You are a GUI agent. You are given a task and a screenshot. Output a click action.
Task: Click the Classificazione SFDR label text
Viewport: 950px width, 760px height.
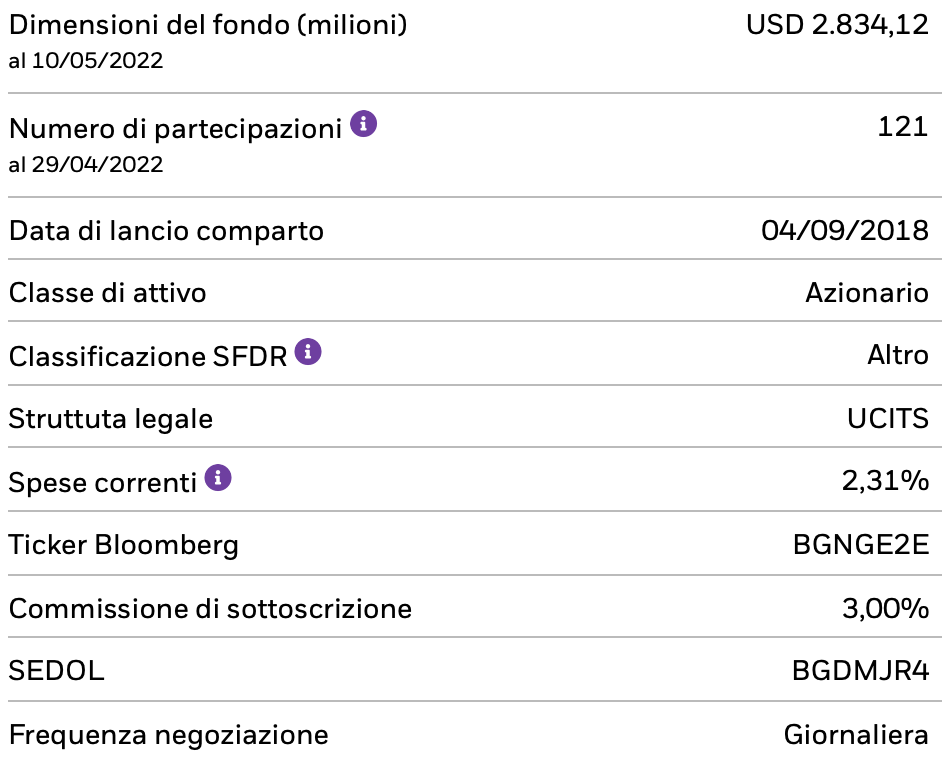pyautogui.click(x=148, y=356)
